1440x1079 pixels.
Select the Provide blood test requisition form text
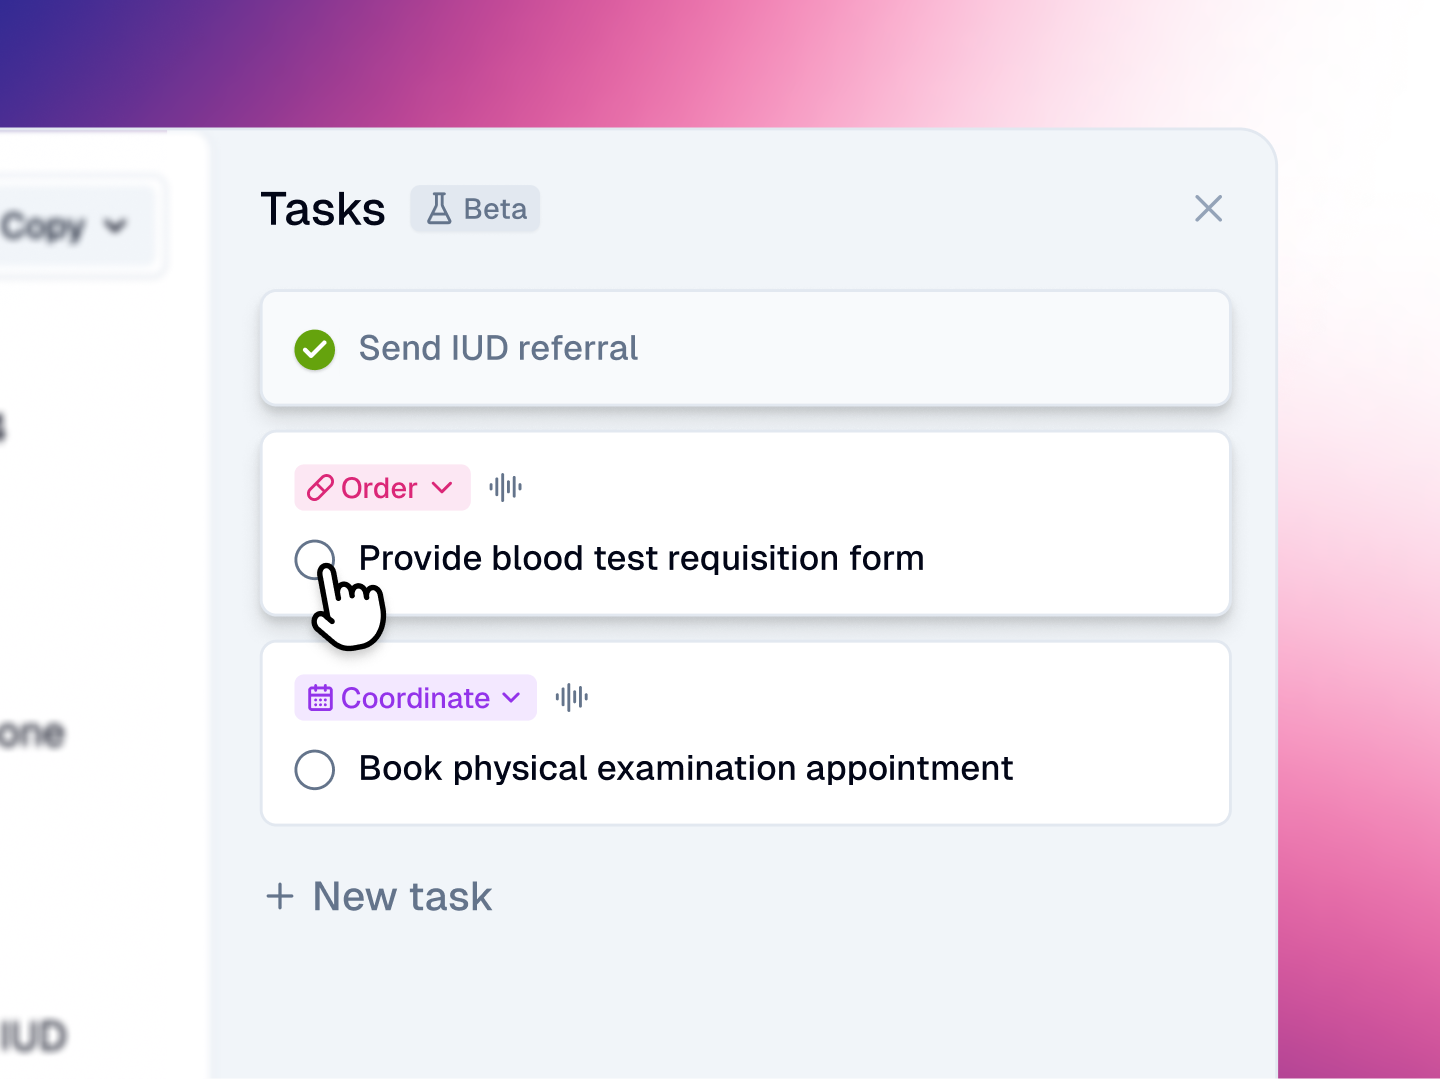point(641,558)
